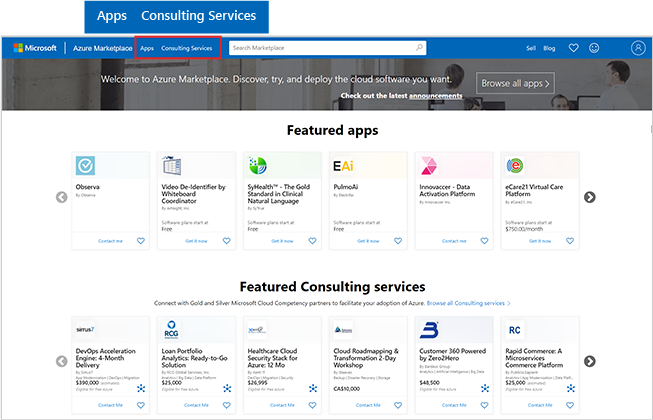Open Rapid Commerce Microservices Platform title
The height and width of the screenshot is (420, 653).
click(534, 358)
